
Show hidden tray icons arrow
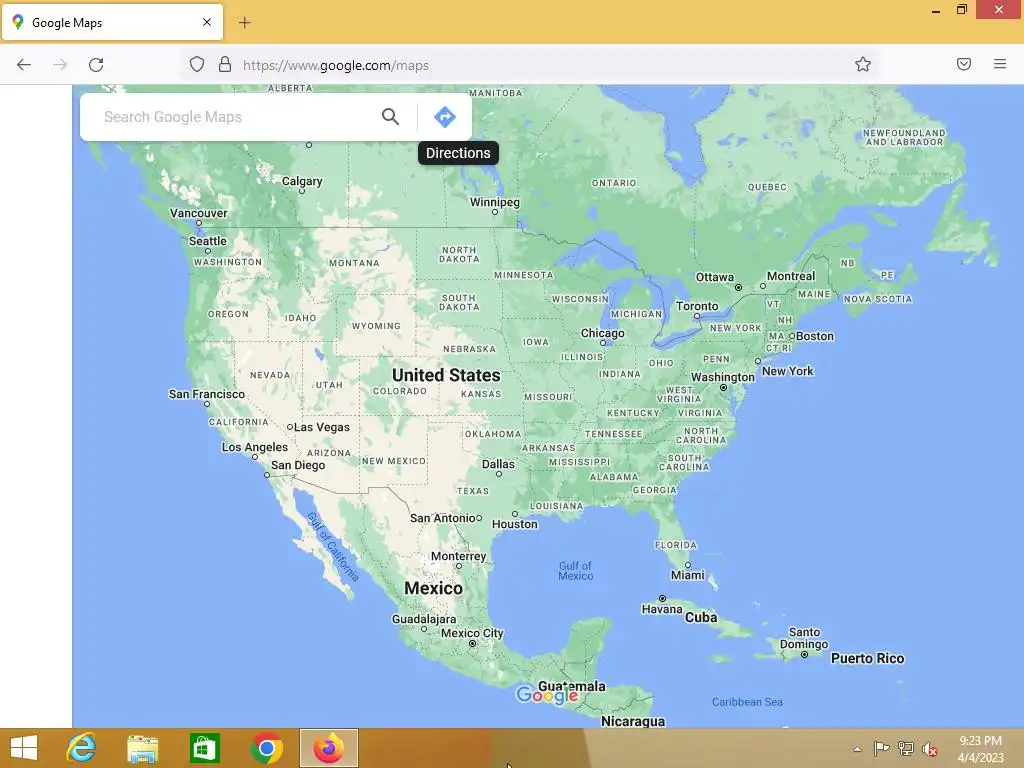click(857, 749)
